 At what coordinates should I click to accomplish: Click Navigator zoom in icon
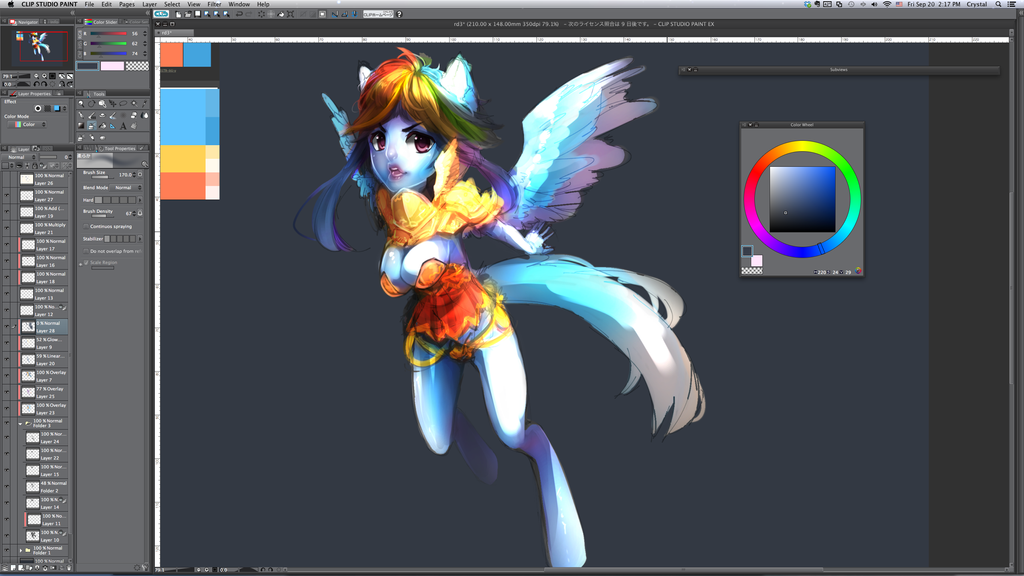44,76
